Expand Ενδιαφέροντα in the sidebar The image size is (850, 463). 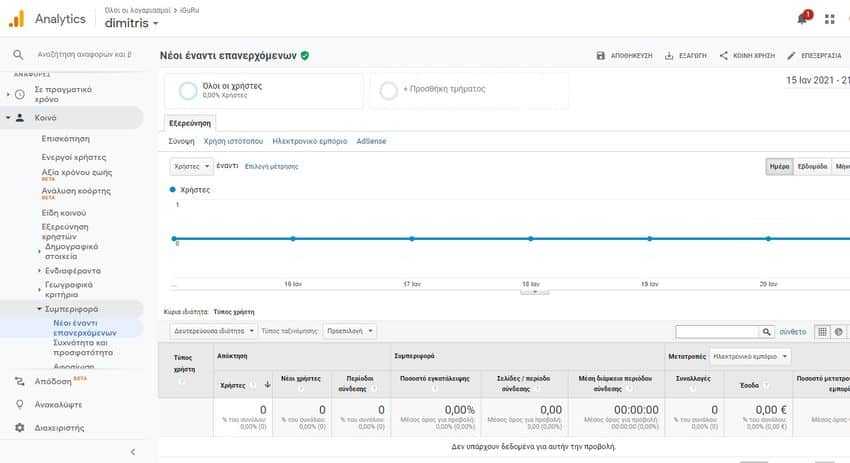coord(39,271)
